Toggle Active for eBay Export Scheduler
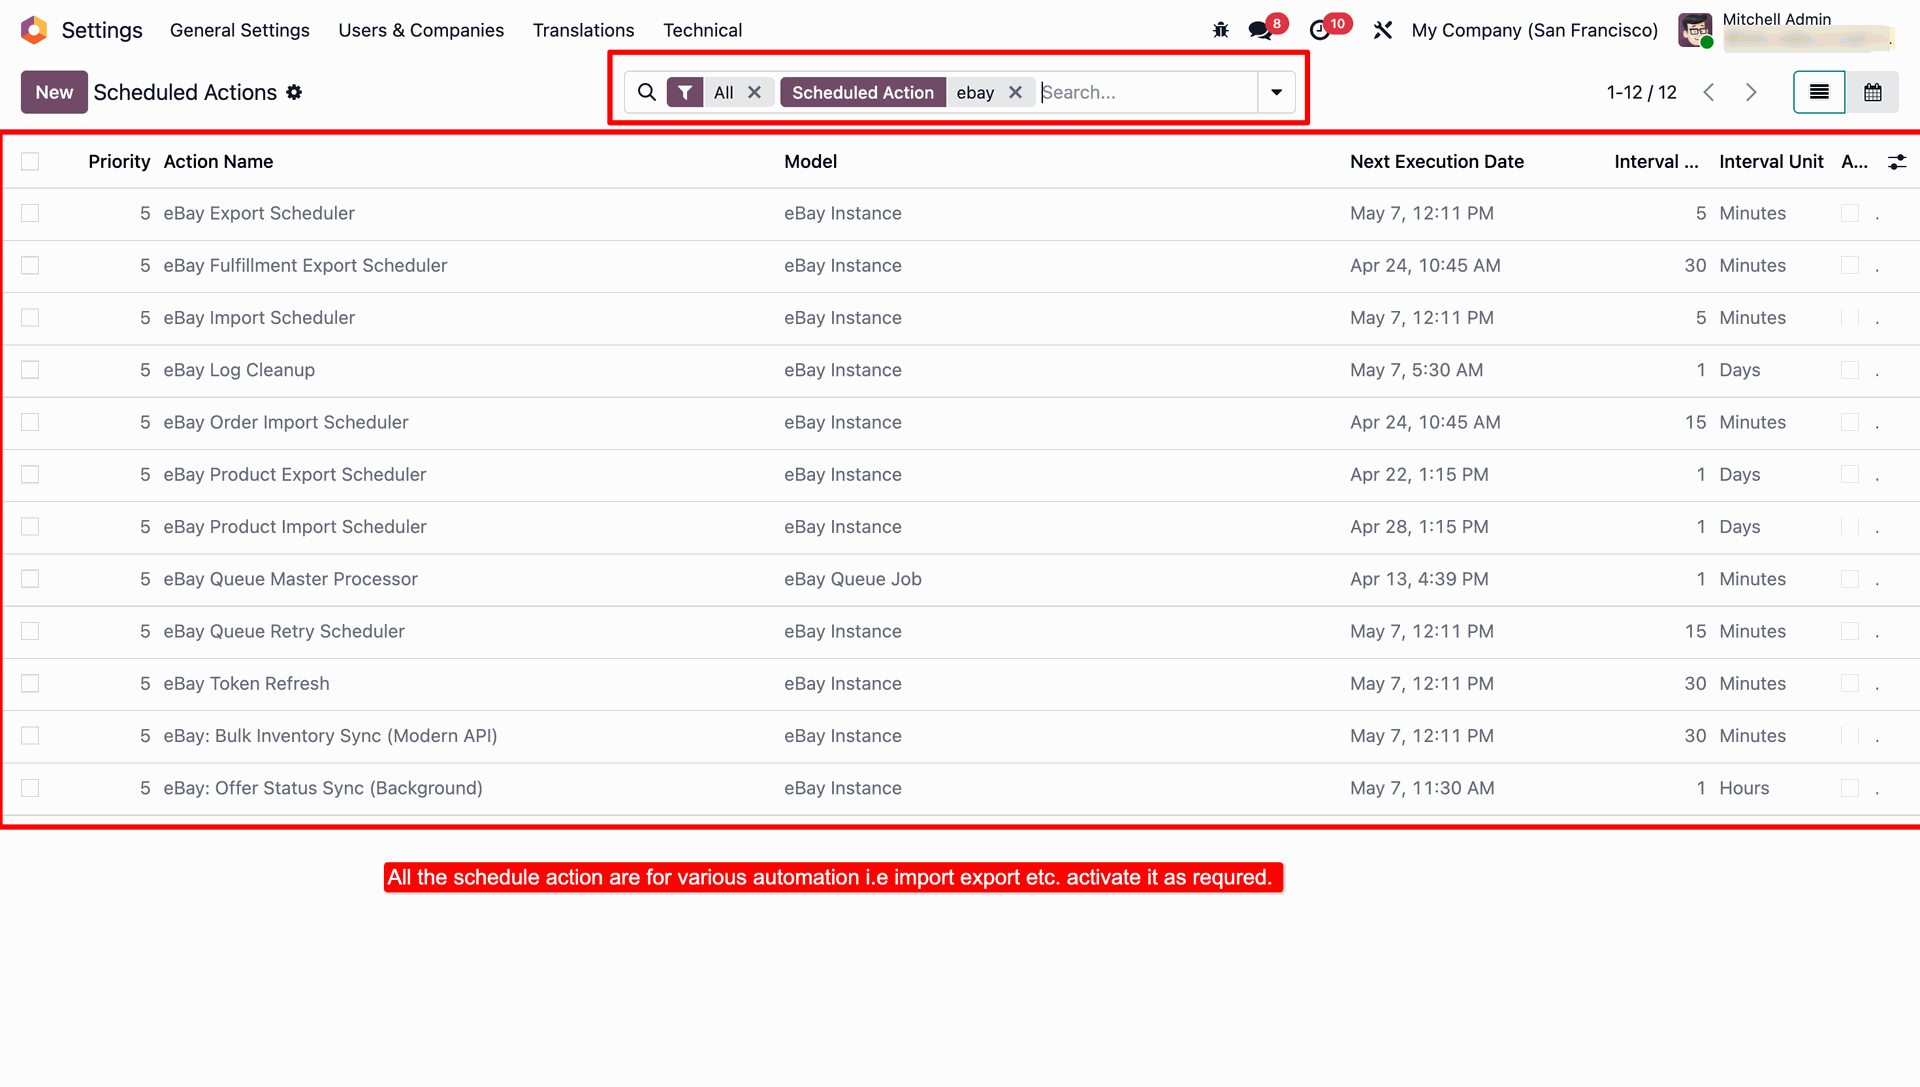 (x=1850, y=214)
